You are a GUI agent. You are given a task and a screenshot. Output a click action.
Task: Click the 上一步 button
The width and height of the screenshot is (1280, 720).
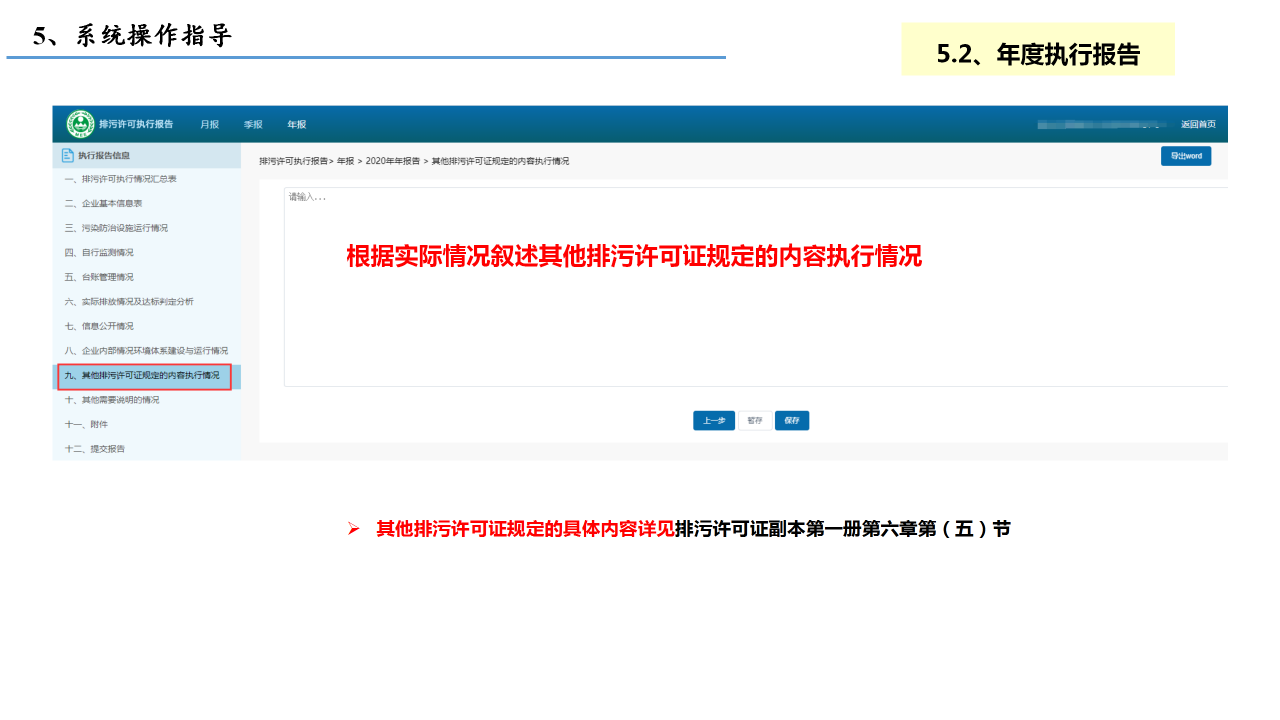point(714,421)
